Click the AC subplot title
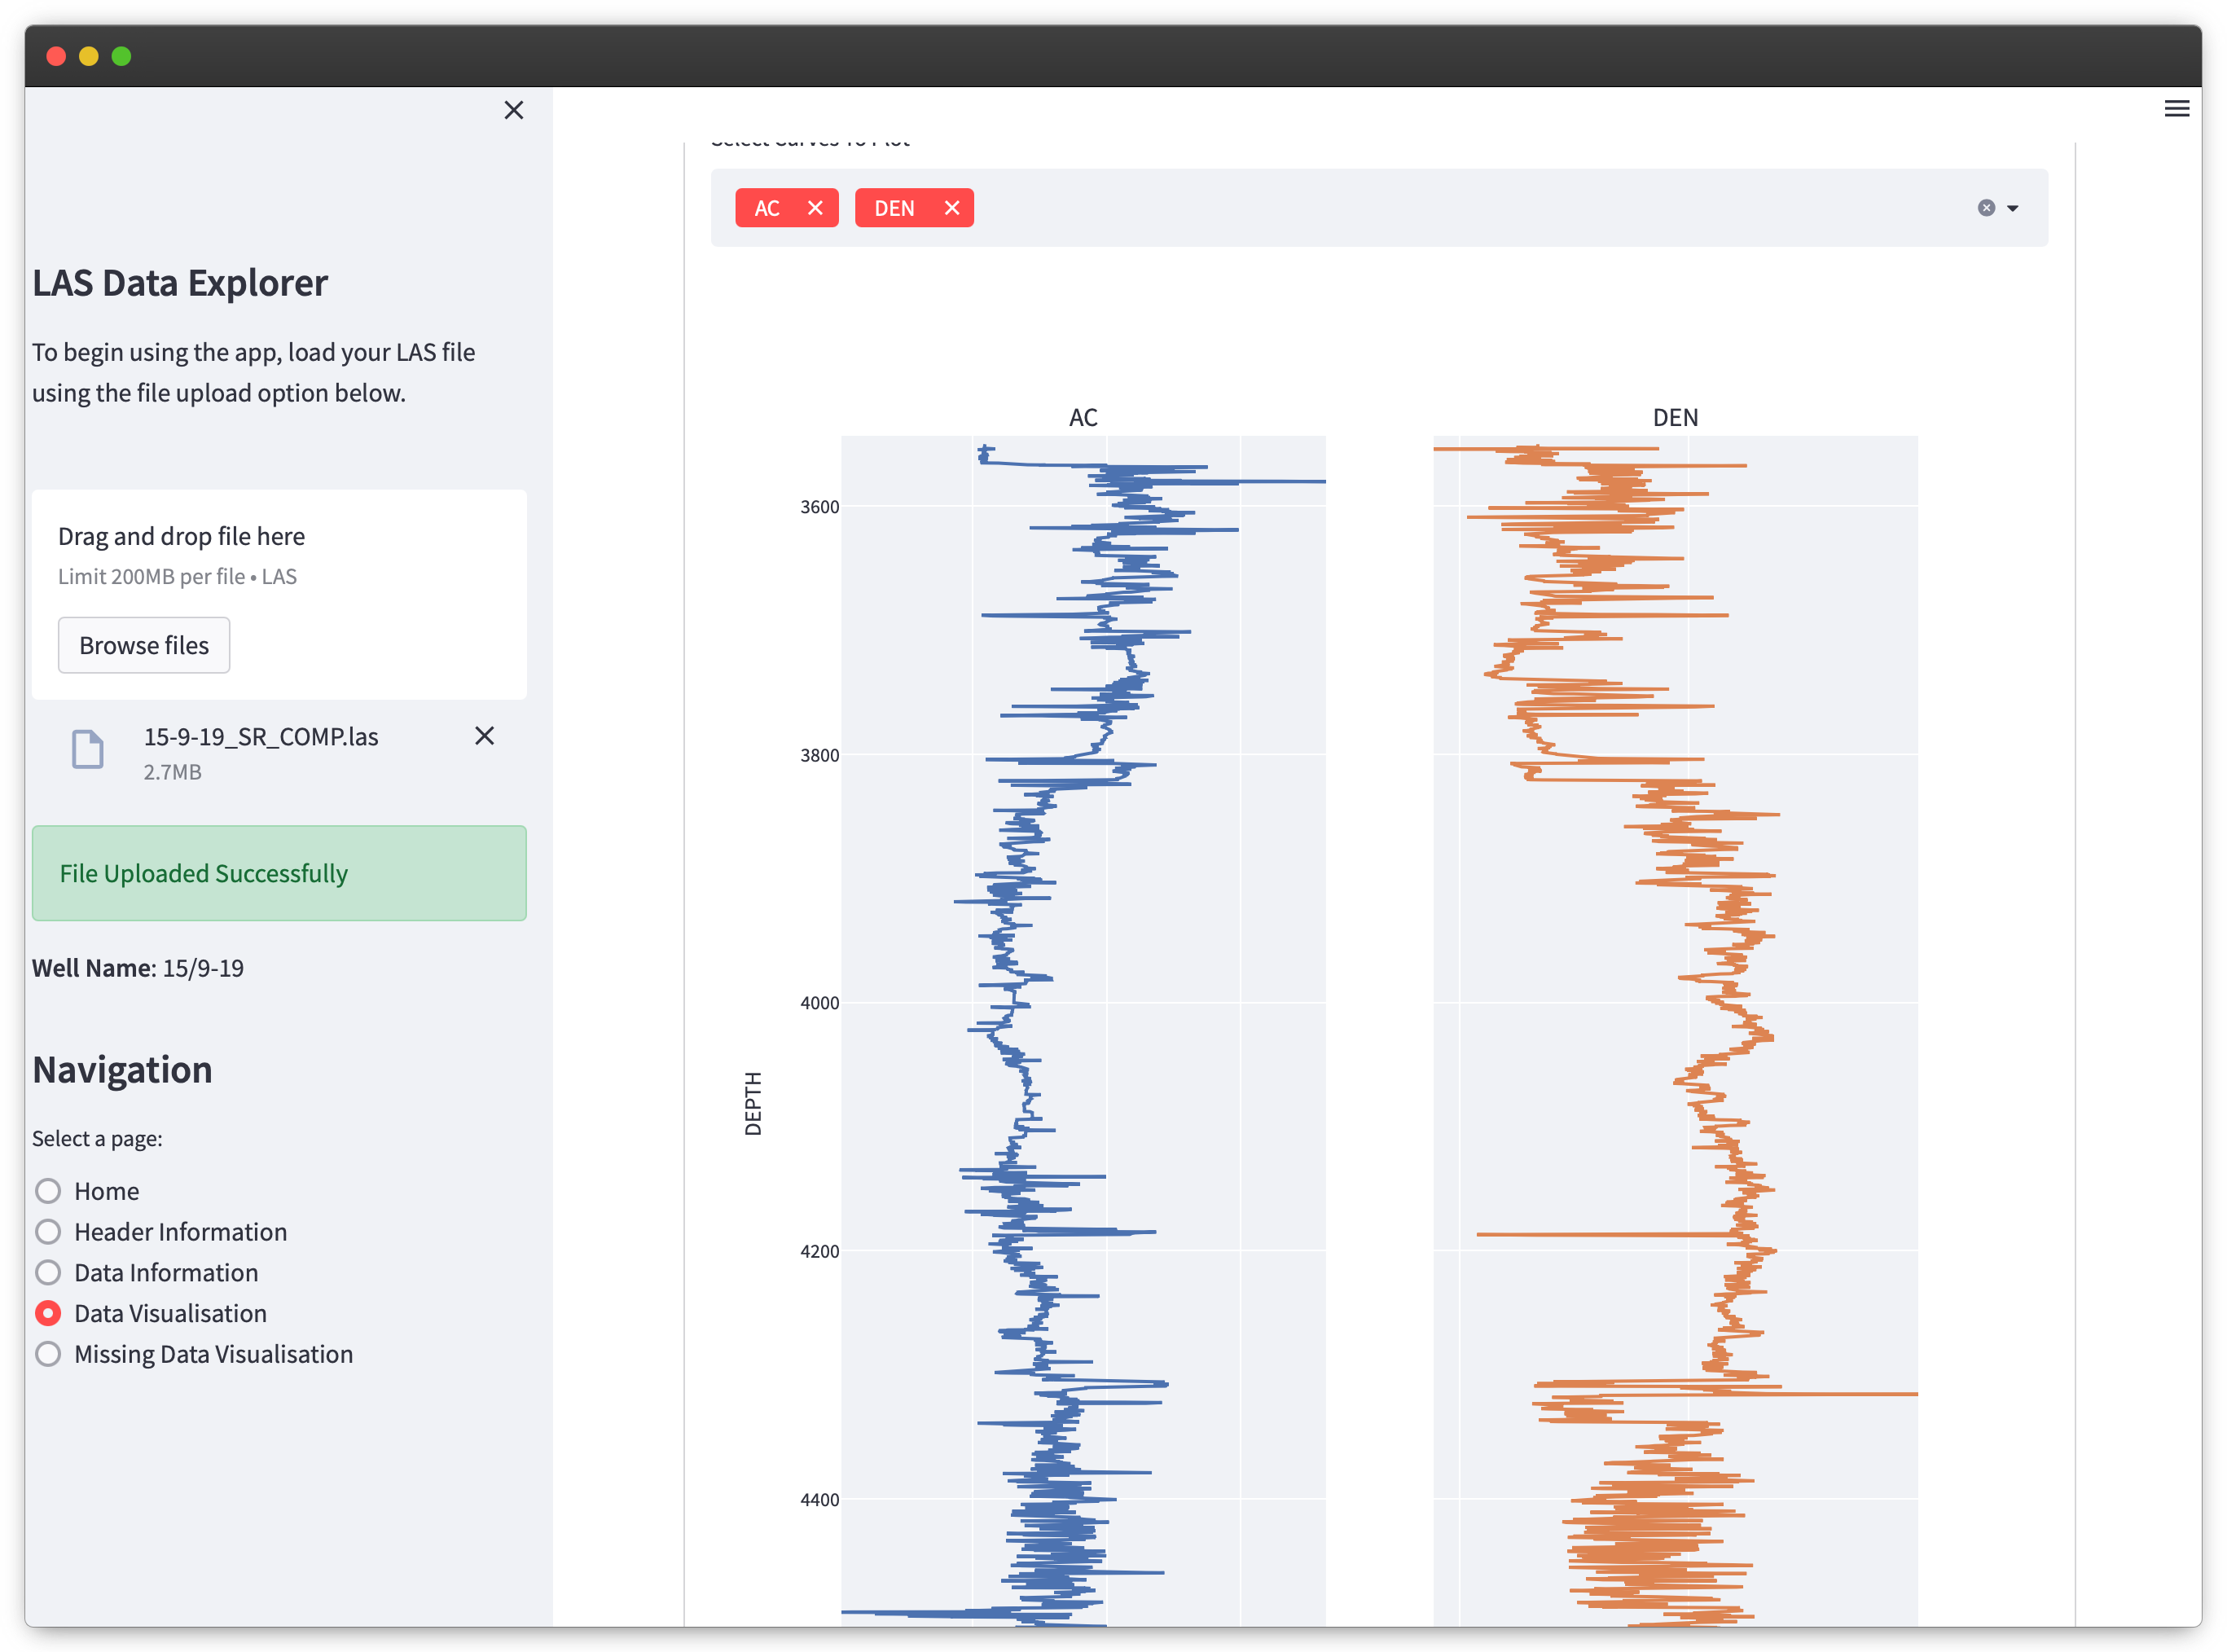Screen dimensions: 2227x1652 tap(1083, 417)
